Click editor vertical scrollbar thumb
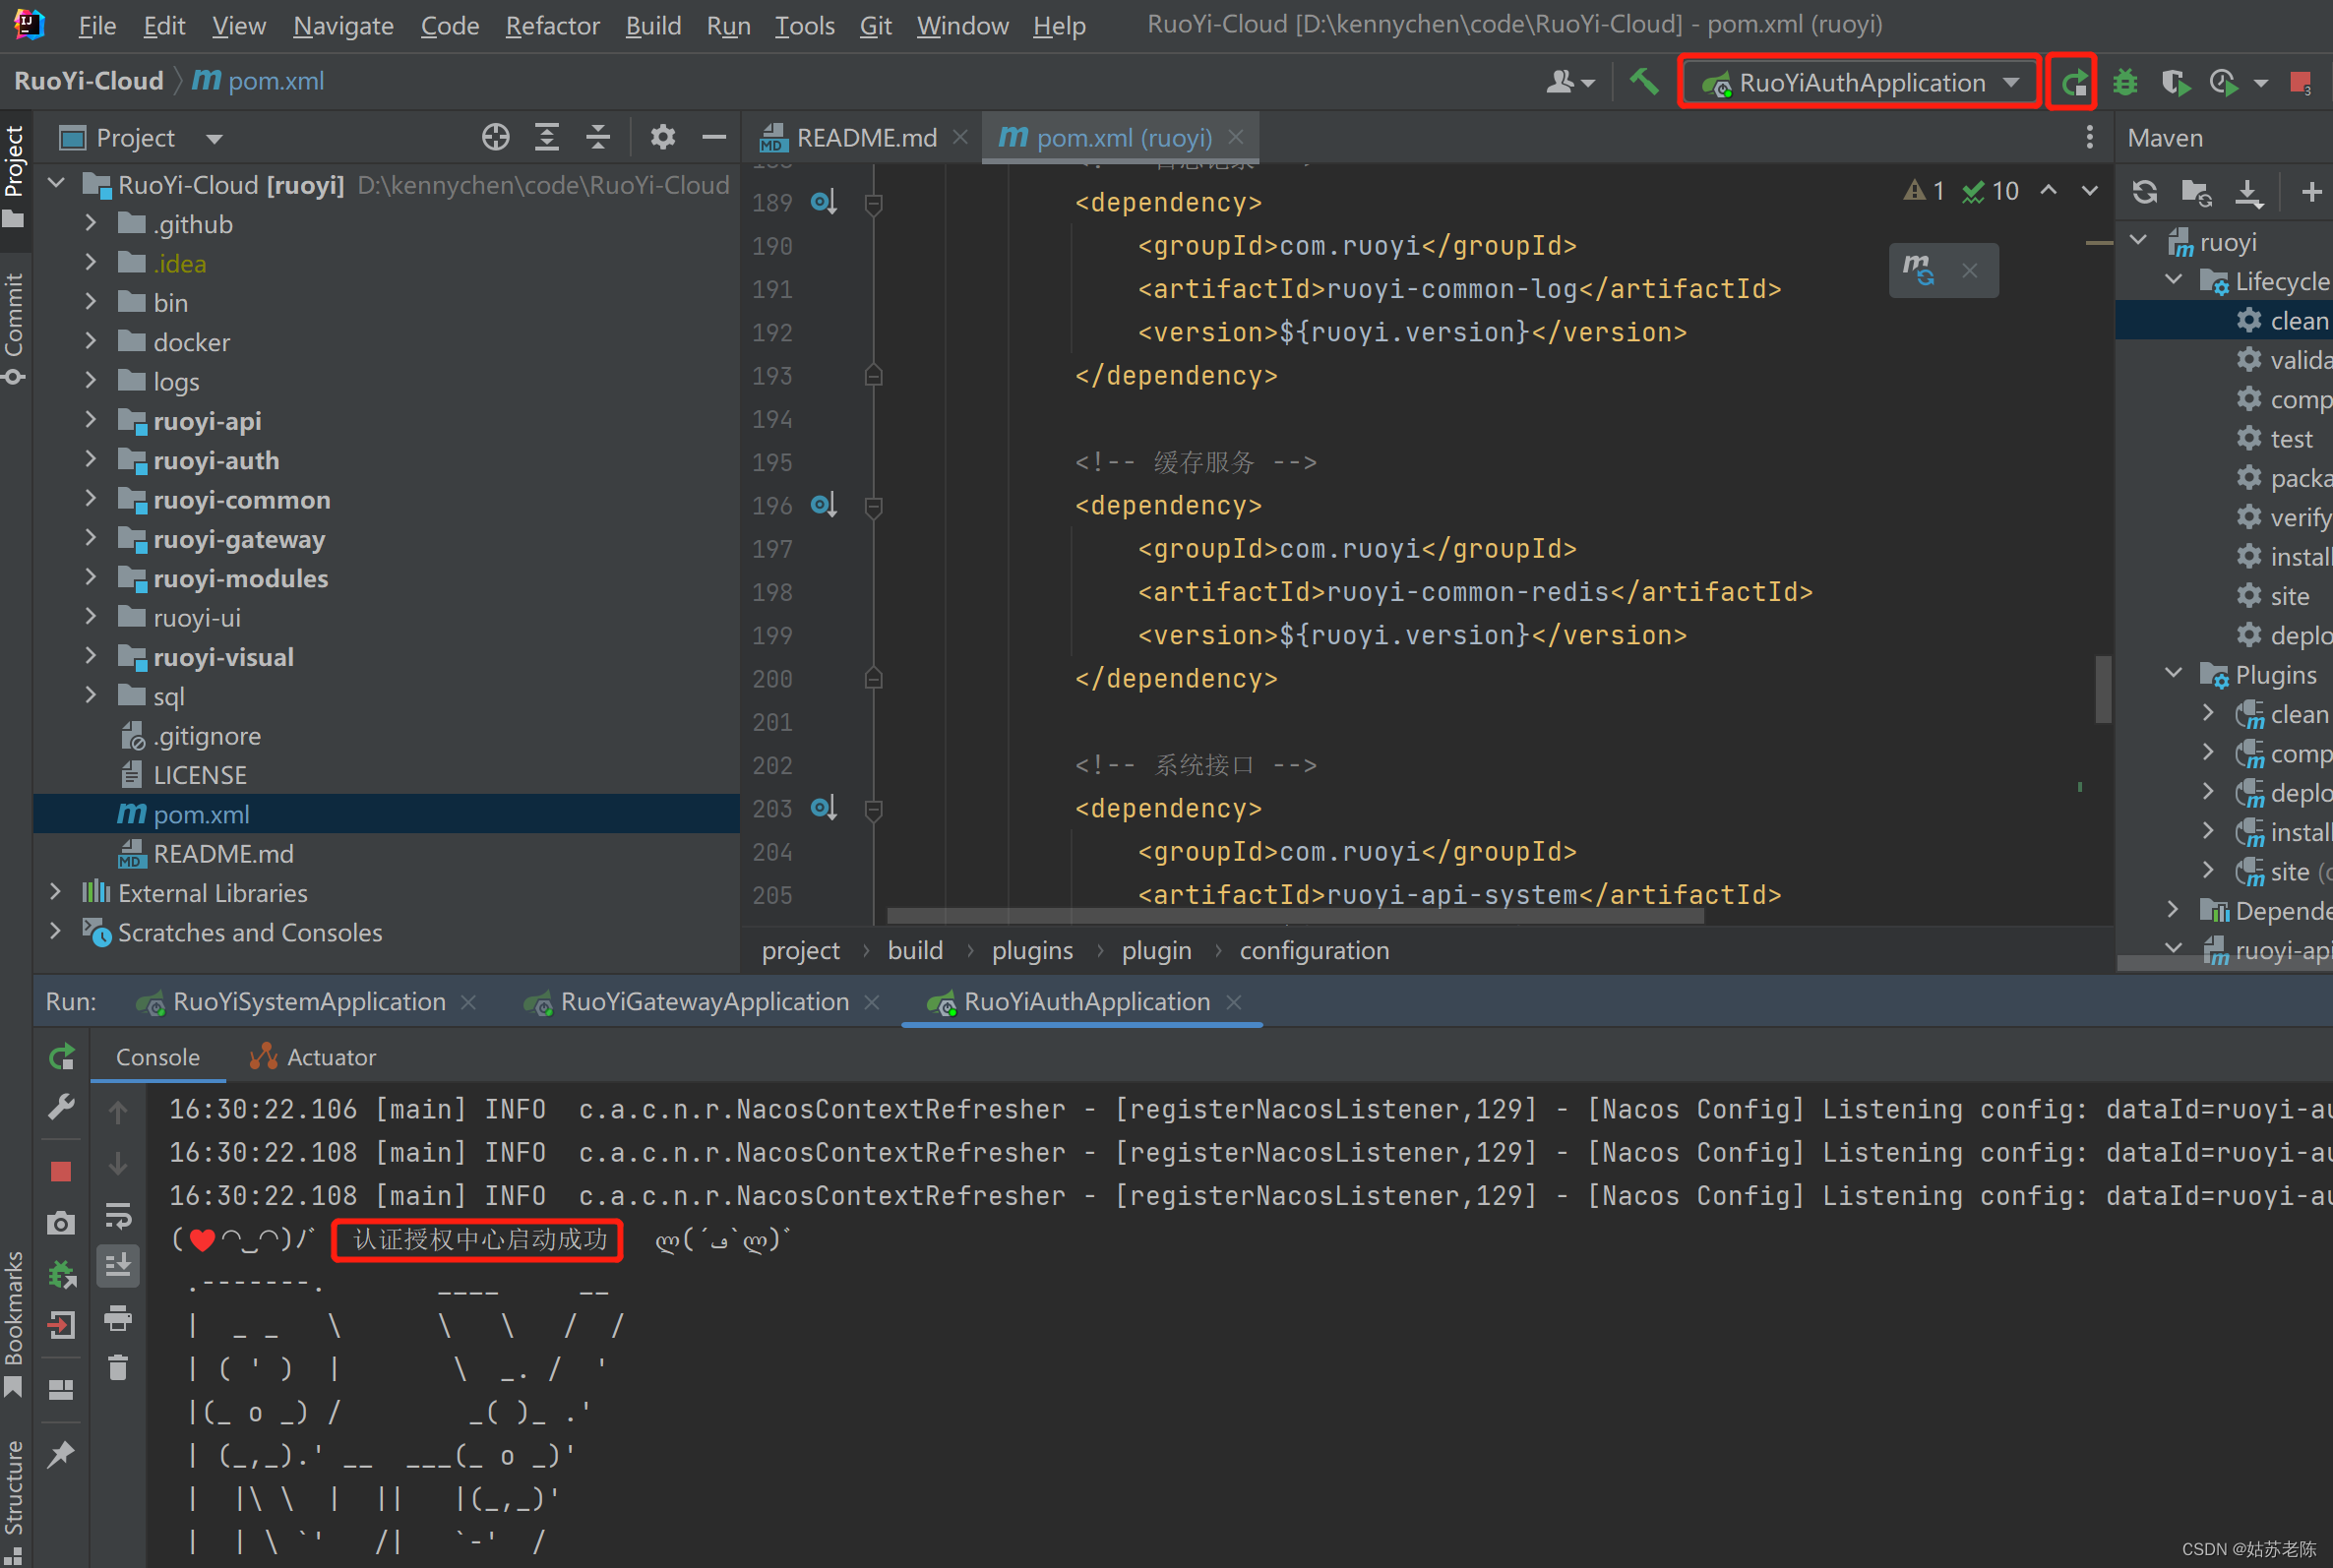 (2103, 688)
